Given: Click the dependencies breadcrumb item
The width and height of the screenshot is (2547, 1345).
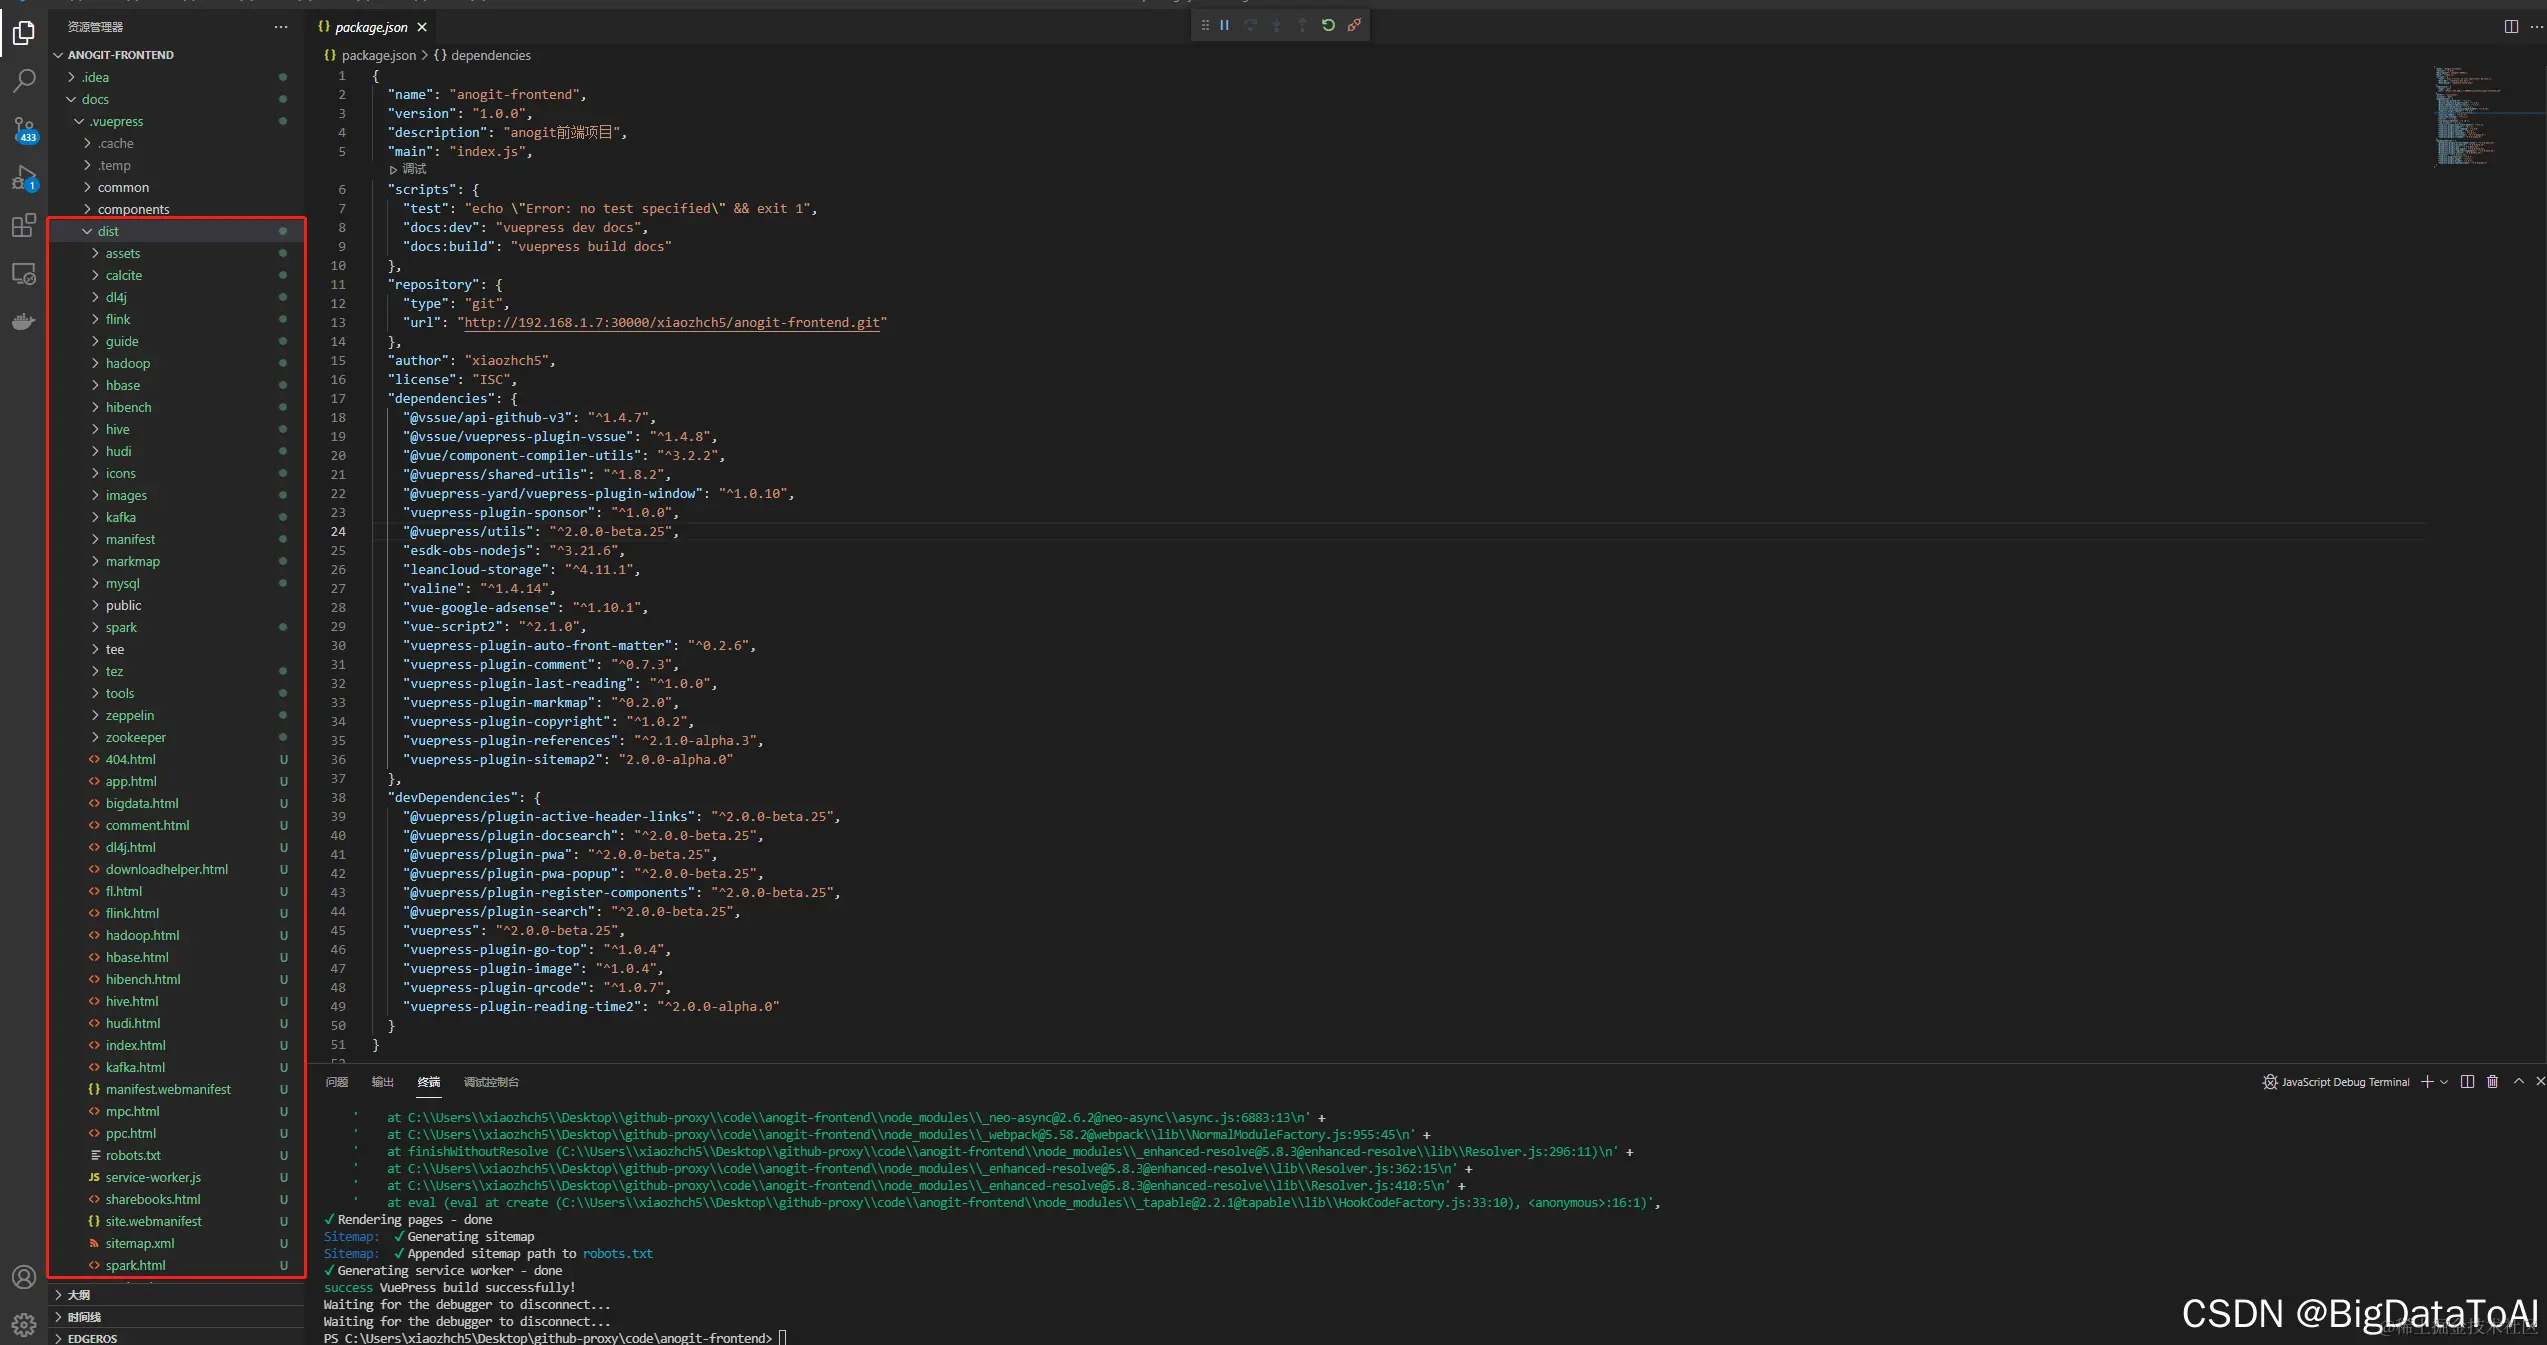Looking at the screenshot, I should (x=490, y=55).
